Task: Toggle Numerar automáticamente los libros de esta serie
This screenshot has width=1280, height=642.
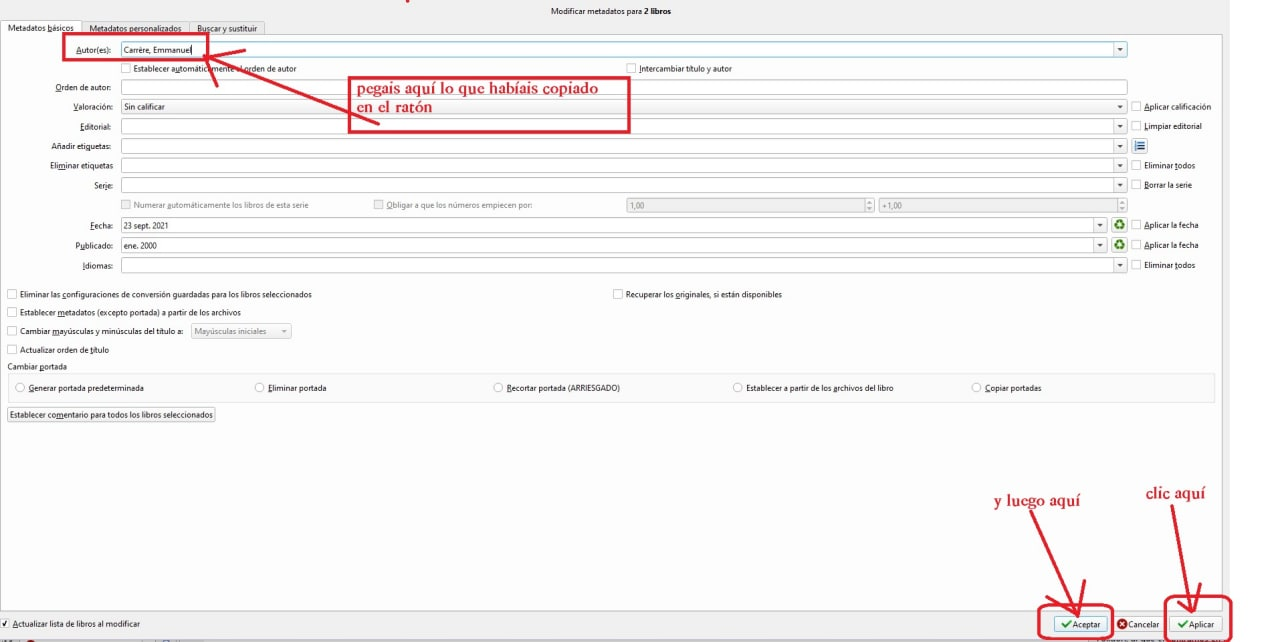Action: pos(214,205)
